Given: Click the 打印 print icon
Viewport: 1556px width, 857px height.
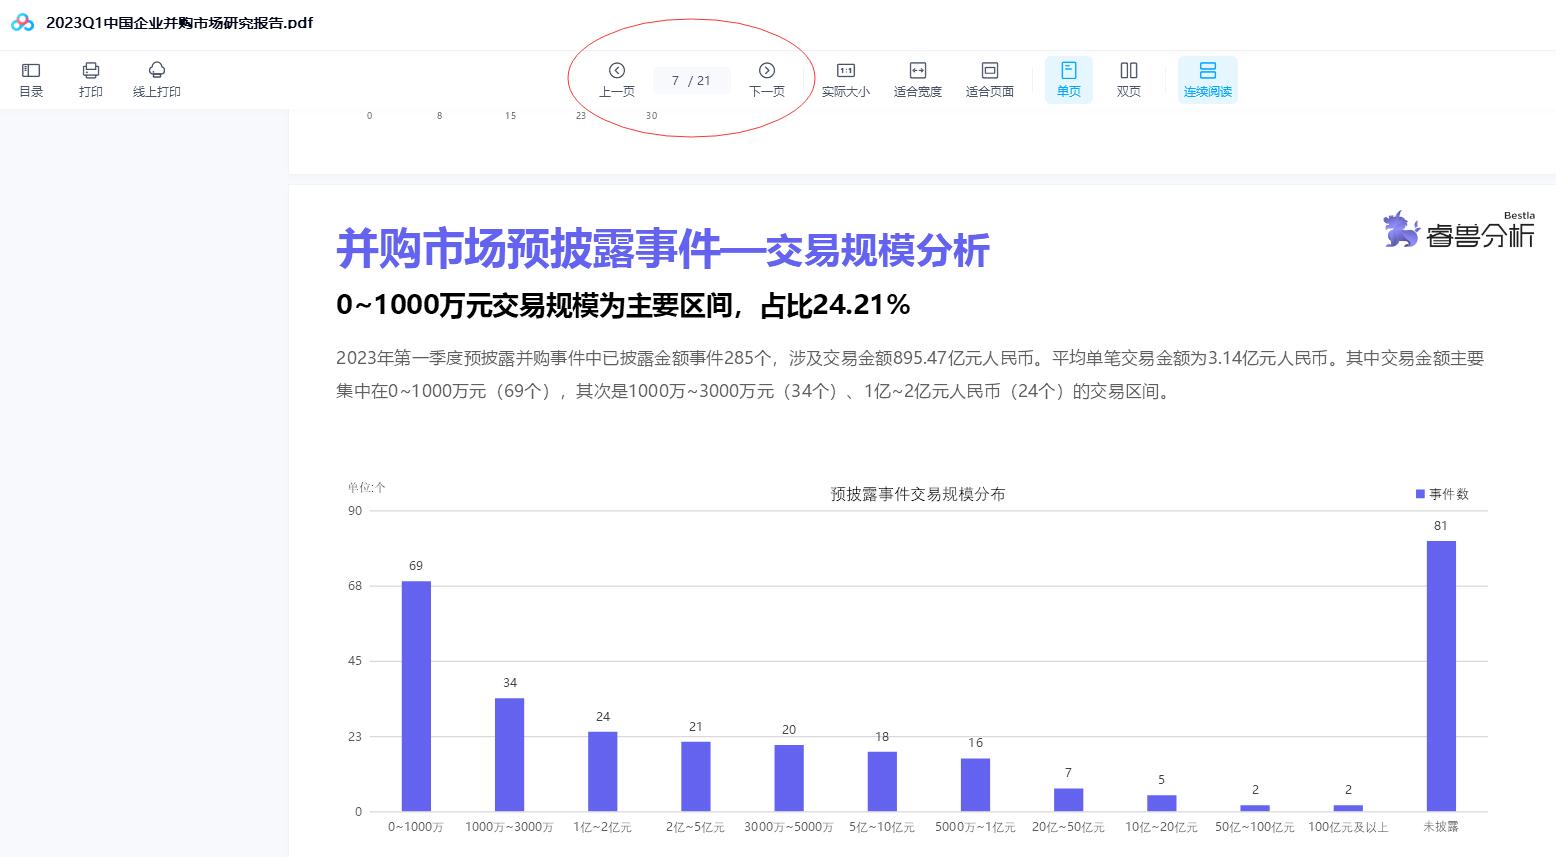Looking at the screenshot, I should tap(91, 79).
